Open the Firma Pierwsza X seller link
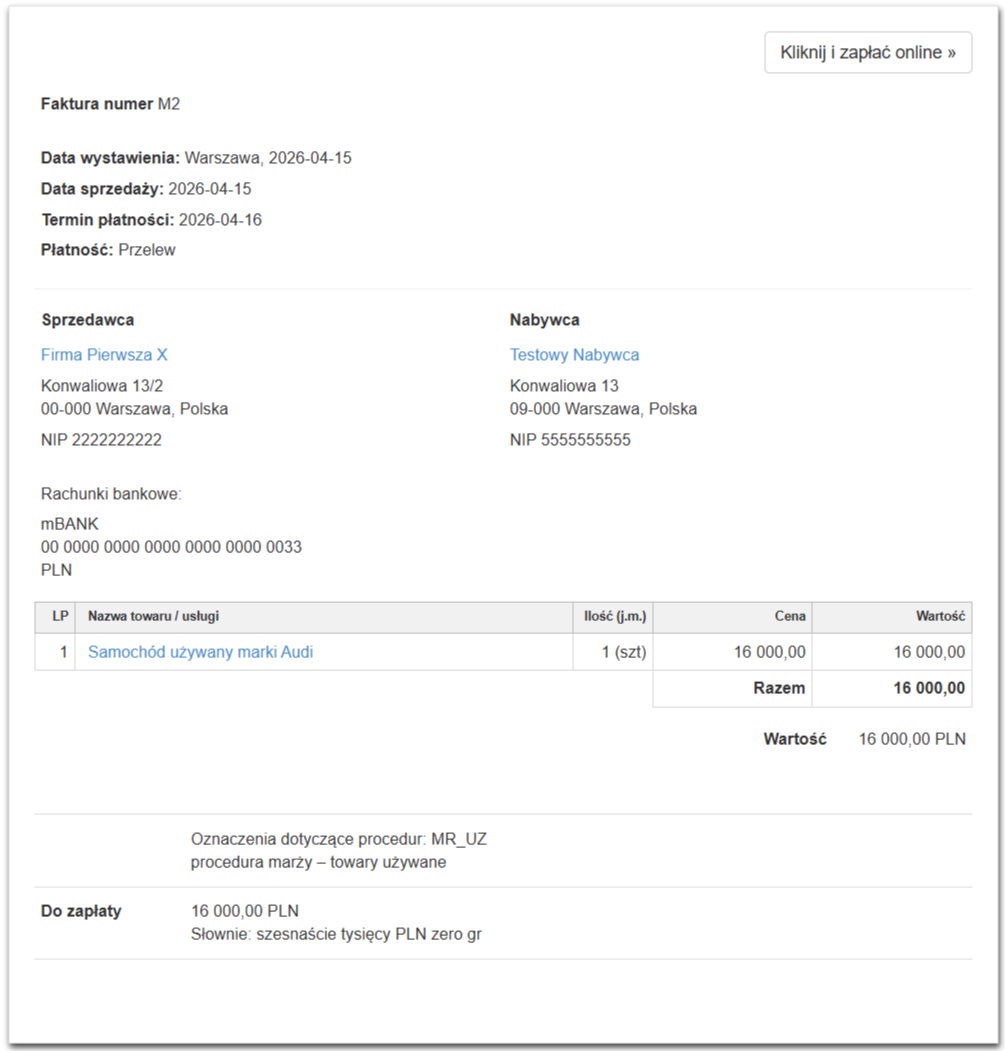The image size is (1005, 1051). click(104, 355)
